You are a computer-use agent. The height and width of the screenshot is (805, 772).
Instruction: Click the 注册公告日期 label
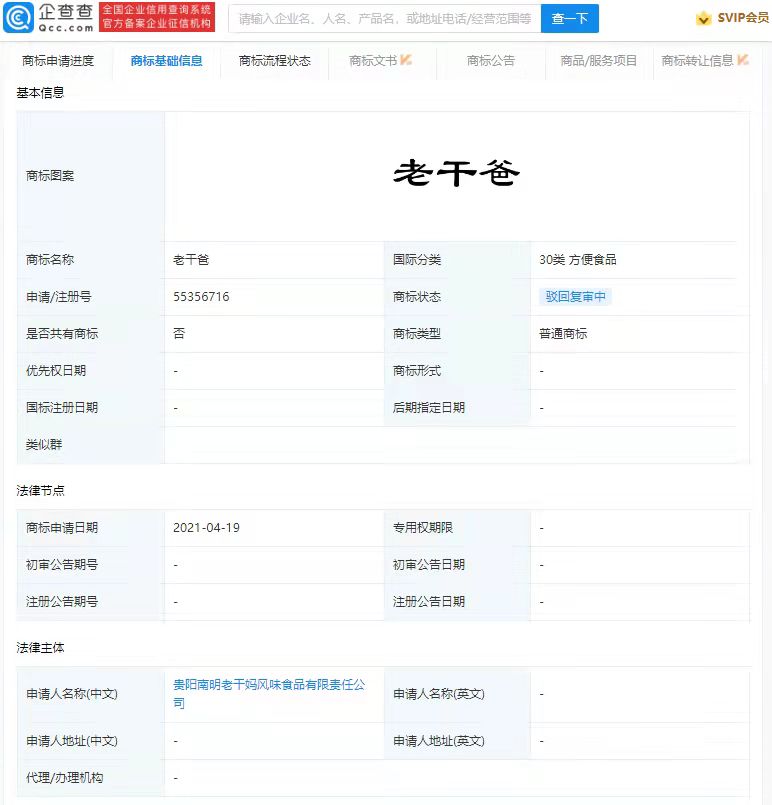pyautogui.click(x=429, y=602)
